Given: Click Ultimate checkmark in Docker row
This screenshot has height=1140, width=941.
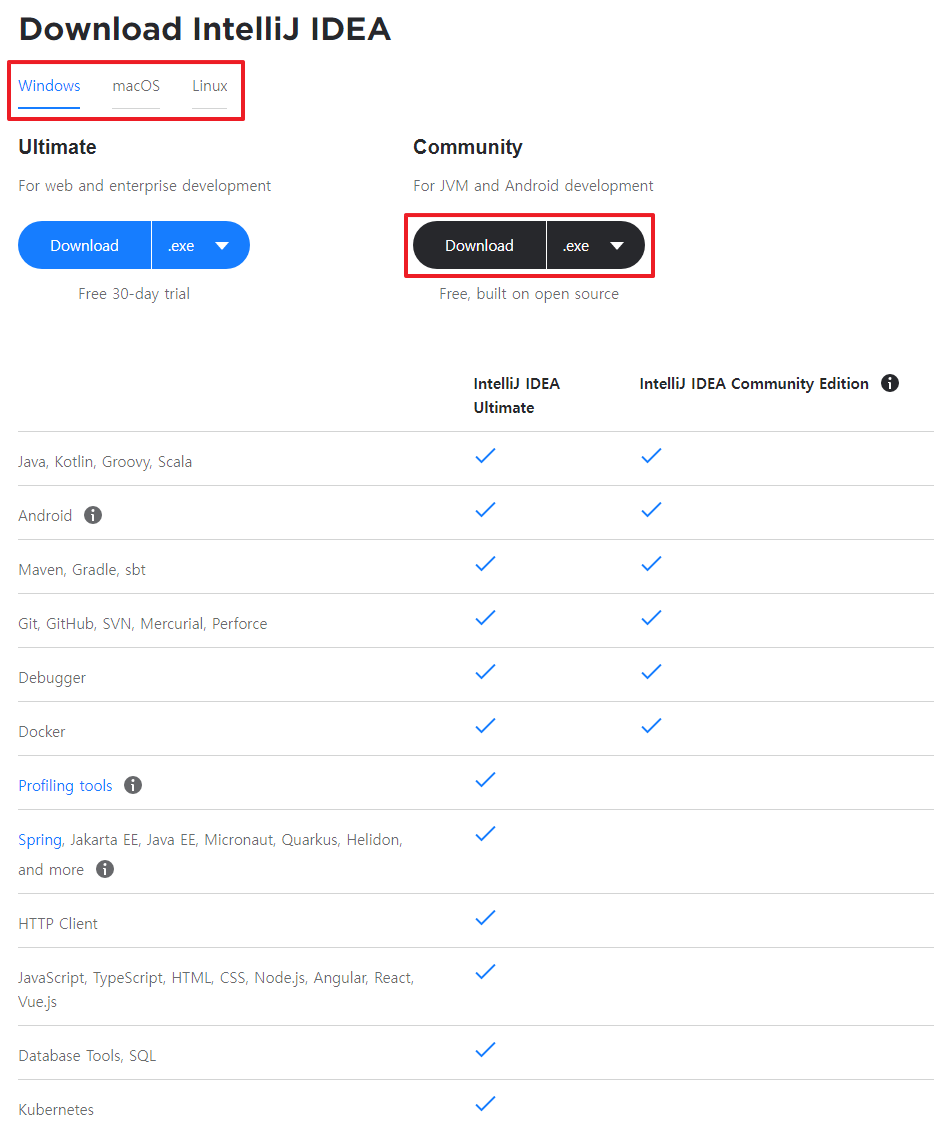Looking at the screenshot, I should (x=485, y=726).
